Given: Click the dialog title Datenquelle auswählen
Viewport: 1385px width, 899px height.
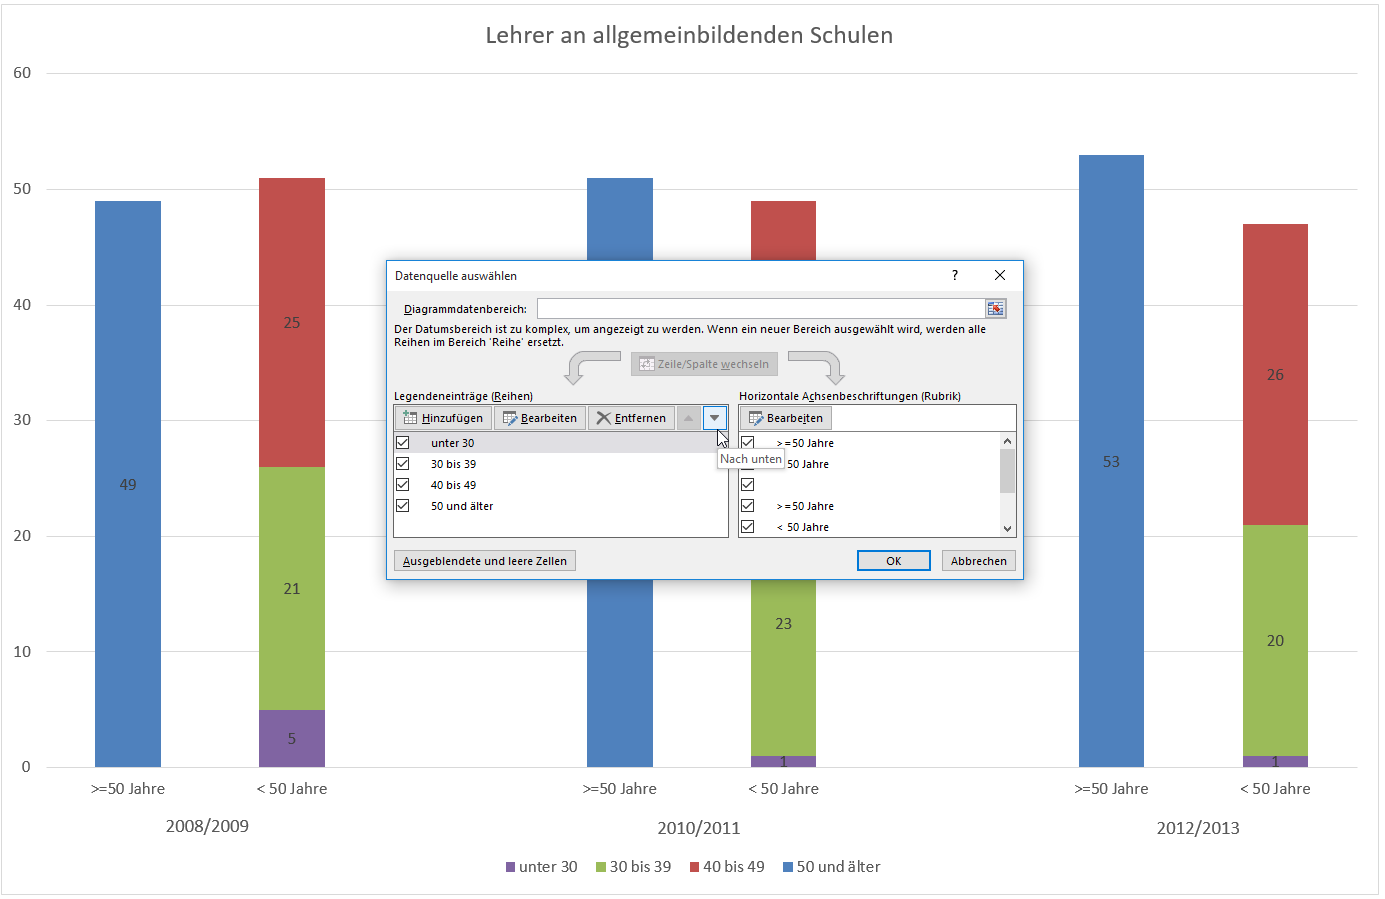Looking at the screenshot, I should coord(456,276).
